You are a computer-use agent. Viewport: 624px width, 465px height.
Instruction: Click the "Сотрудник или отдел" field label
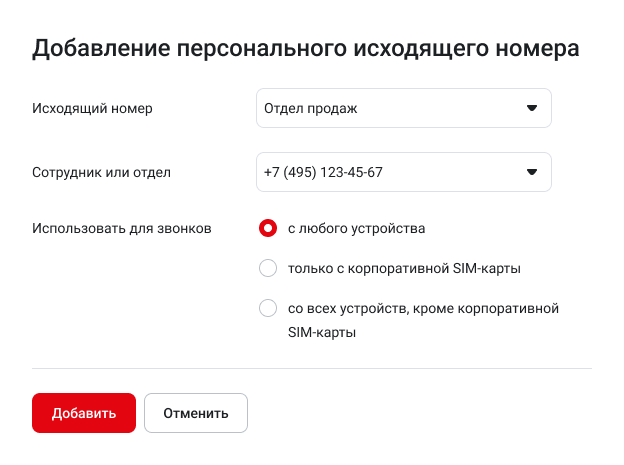[101, 172]
